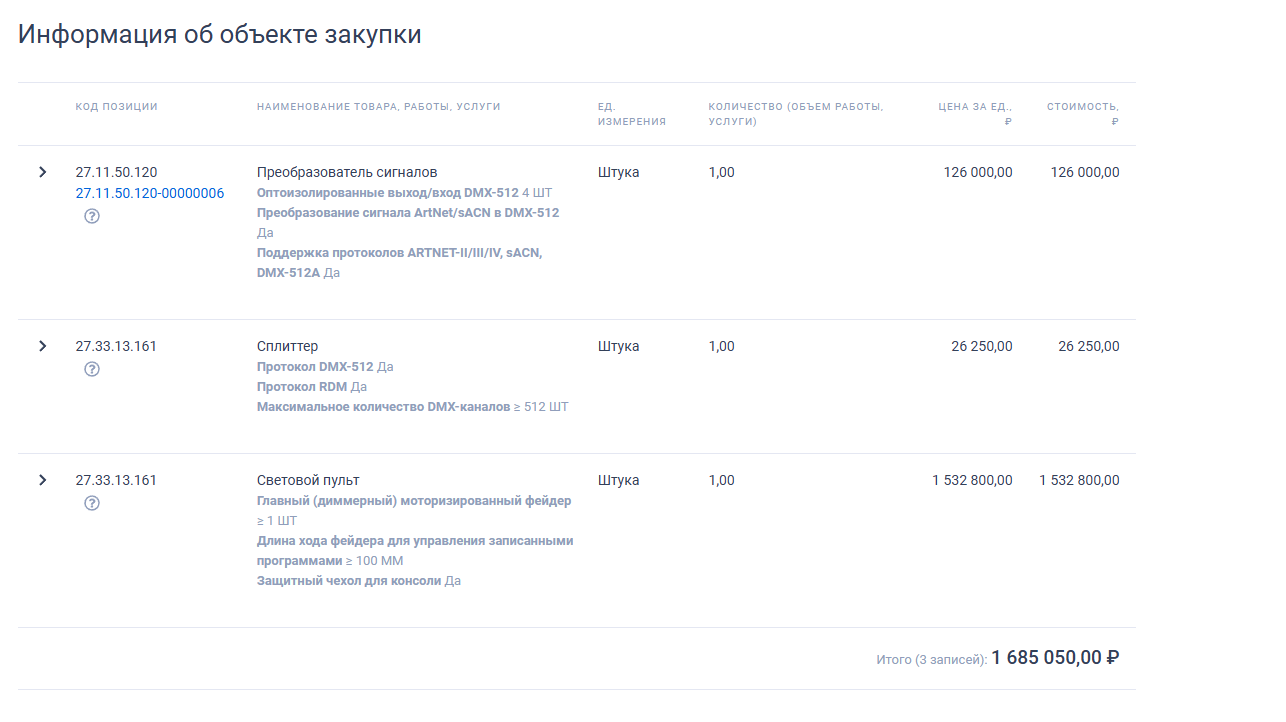The height and width of the screenshot is (722, 1286).
Task: Click Поддержка протоколов ARTNET-II/III/IV characteristic
Action: (x=400, y=263)
